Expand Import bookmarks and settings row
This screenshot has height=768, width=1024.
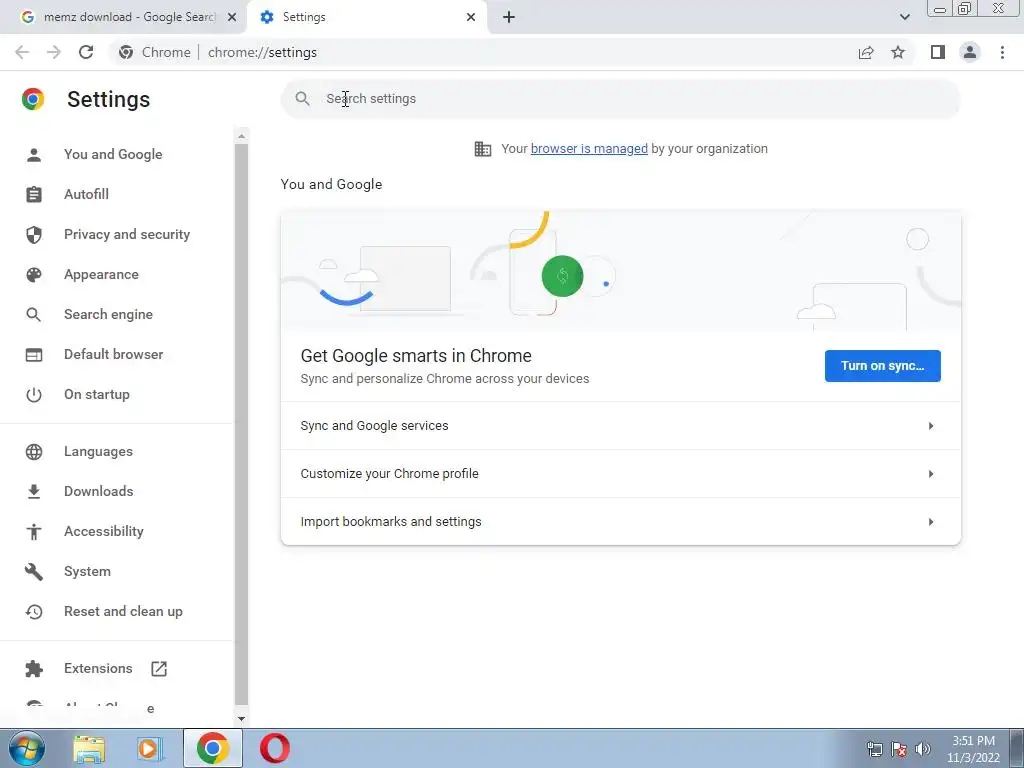point(620,521)
